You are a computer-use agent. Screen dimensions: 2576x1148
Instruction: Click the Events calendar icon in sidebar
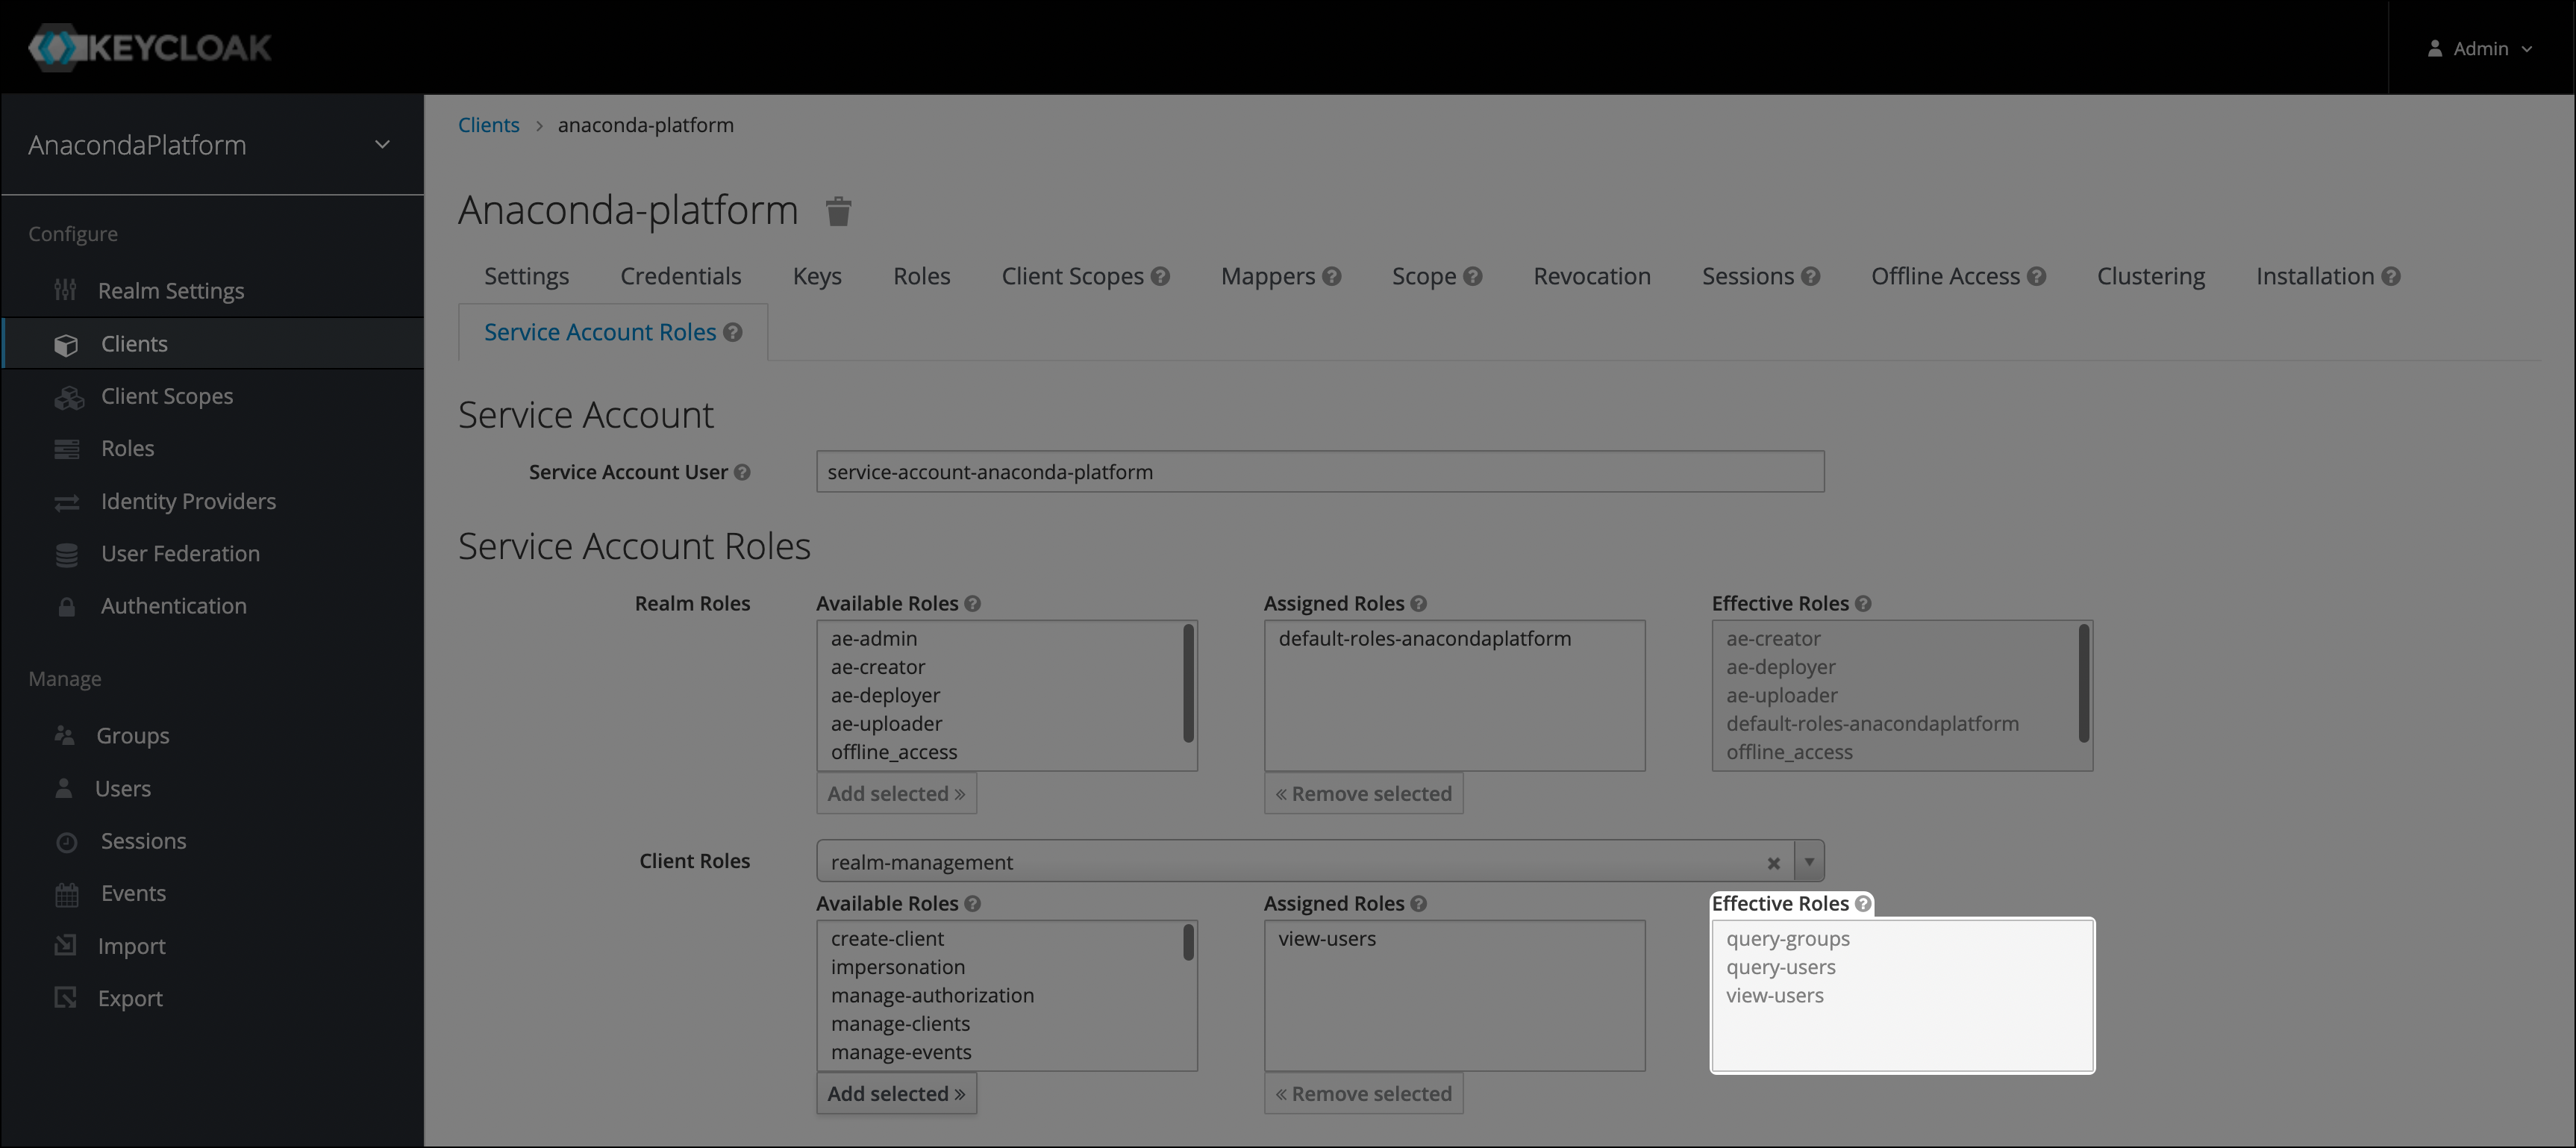point(67,894)
